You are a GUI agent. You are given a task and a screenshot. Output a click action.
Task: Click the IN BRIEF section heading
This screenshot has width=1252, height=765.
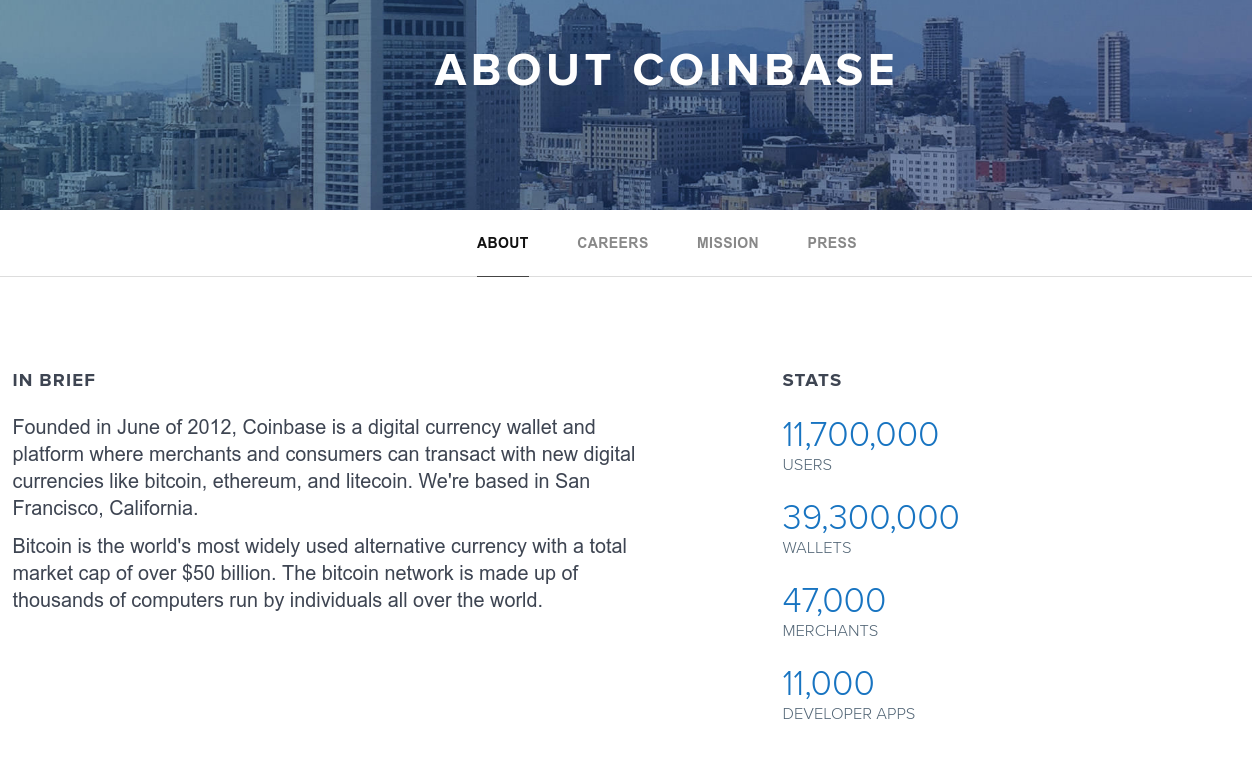(54, 380)
